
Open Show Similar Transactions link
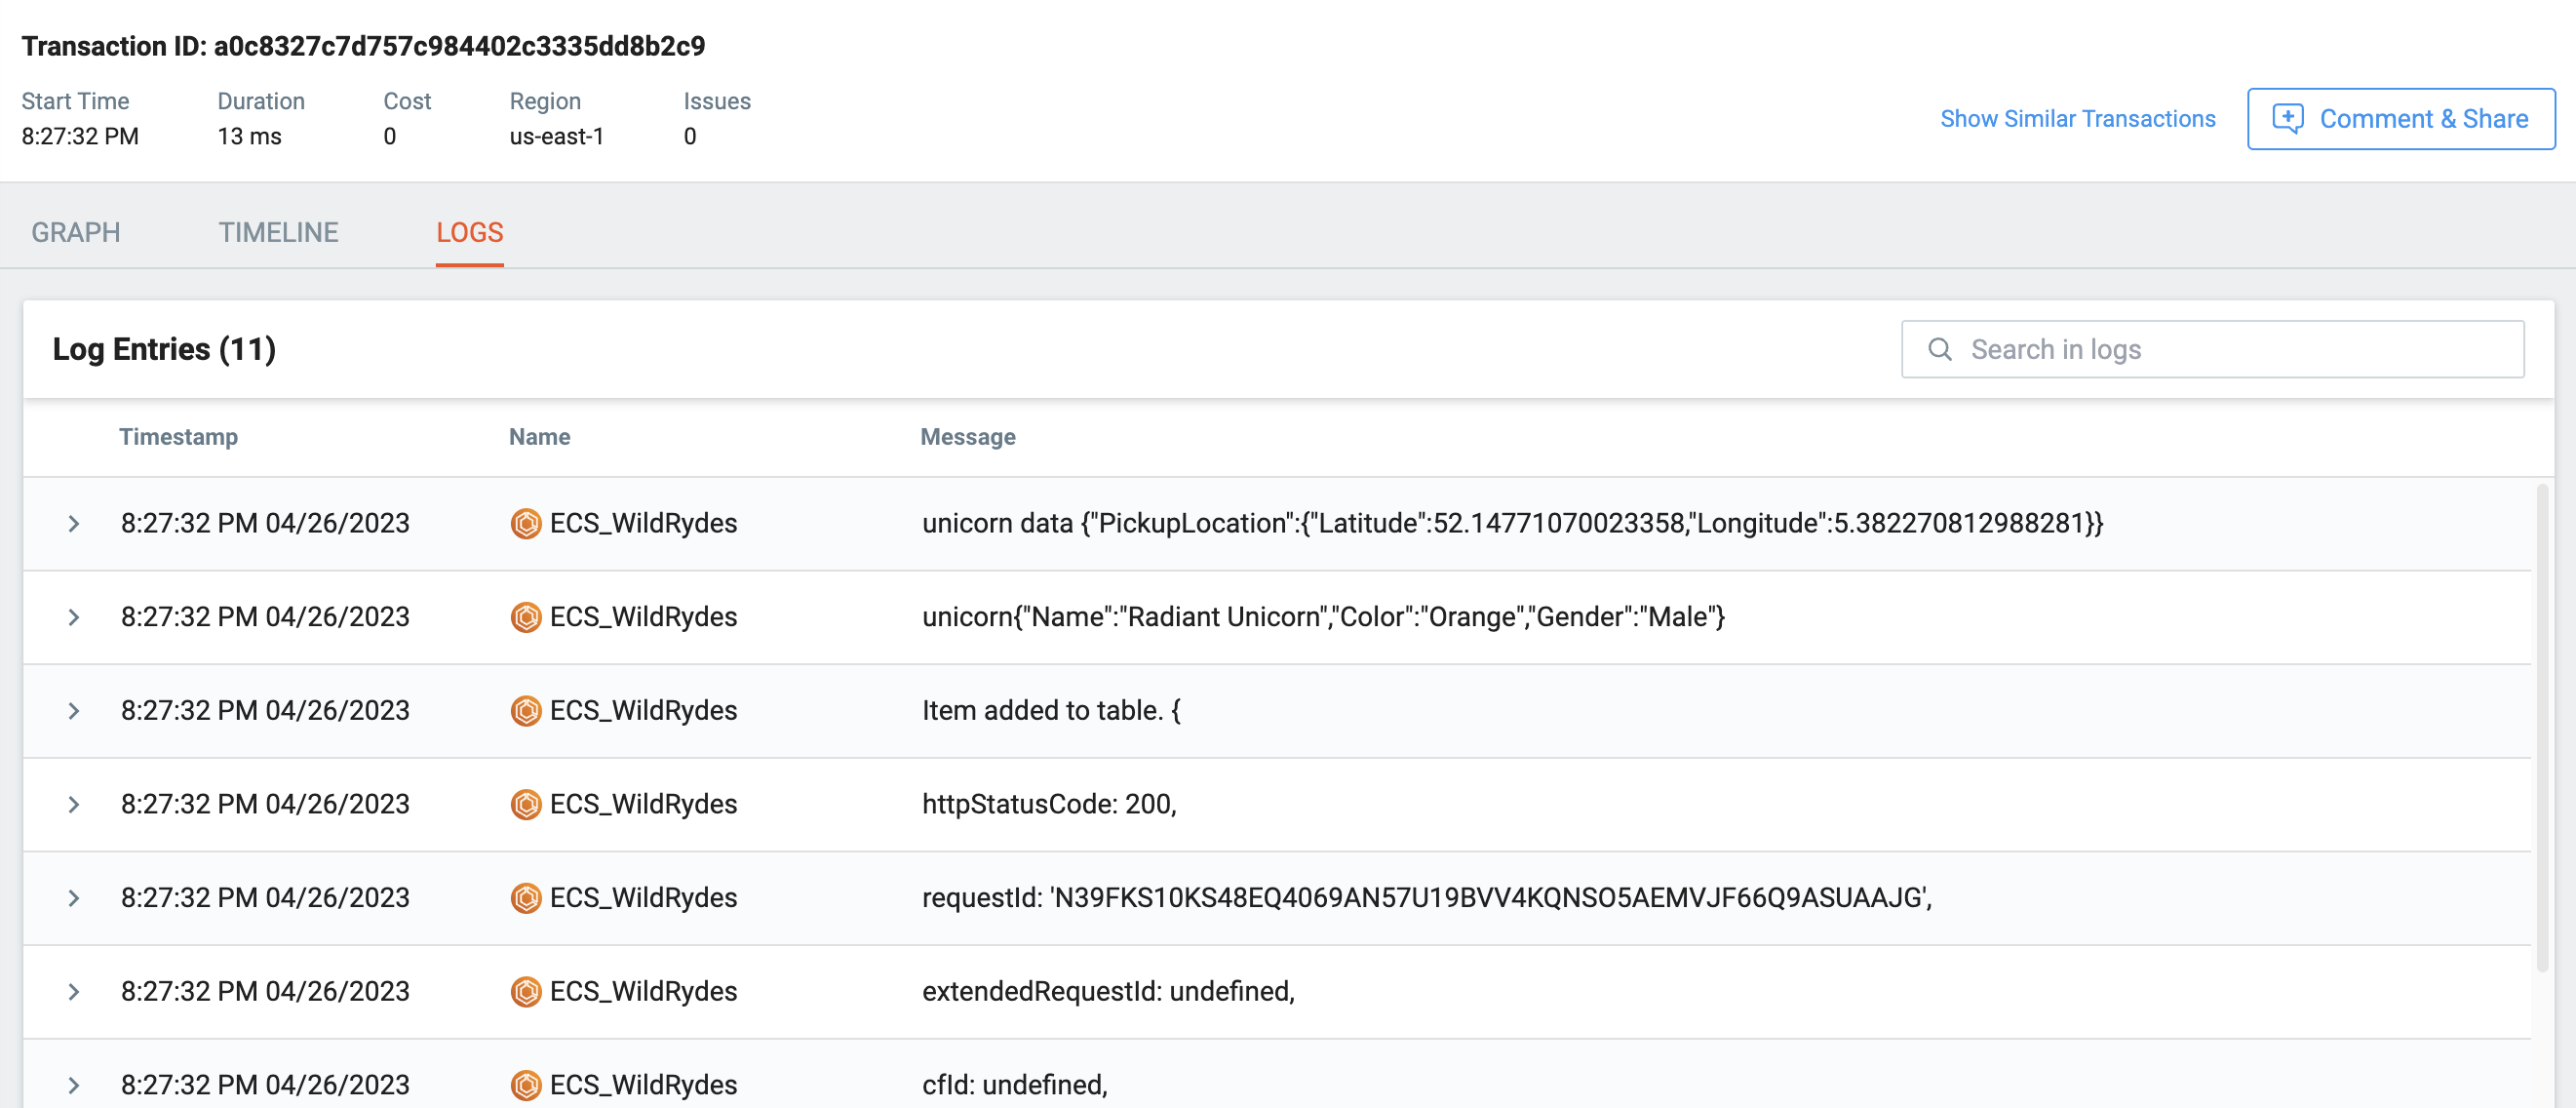click(2078, 119)
